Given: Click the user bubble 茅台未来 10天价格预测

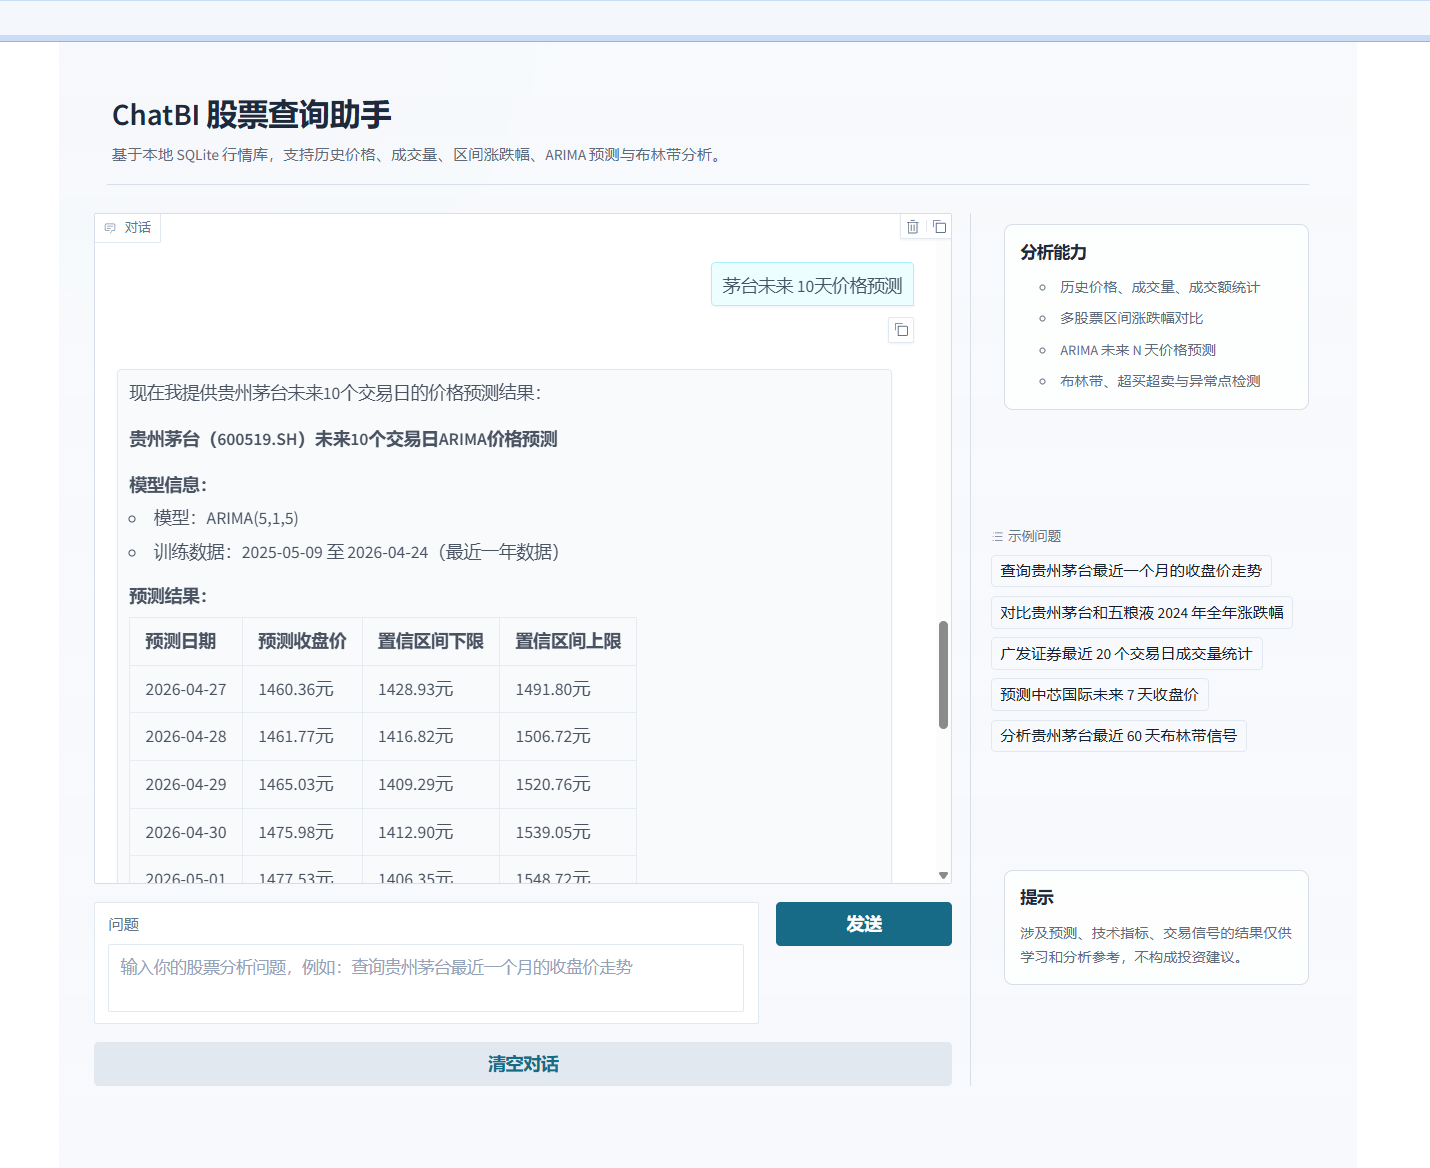Looking at the screenshot, I should pos(812,285).
